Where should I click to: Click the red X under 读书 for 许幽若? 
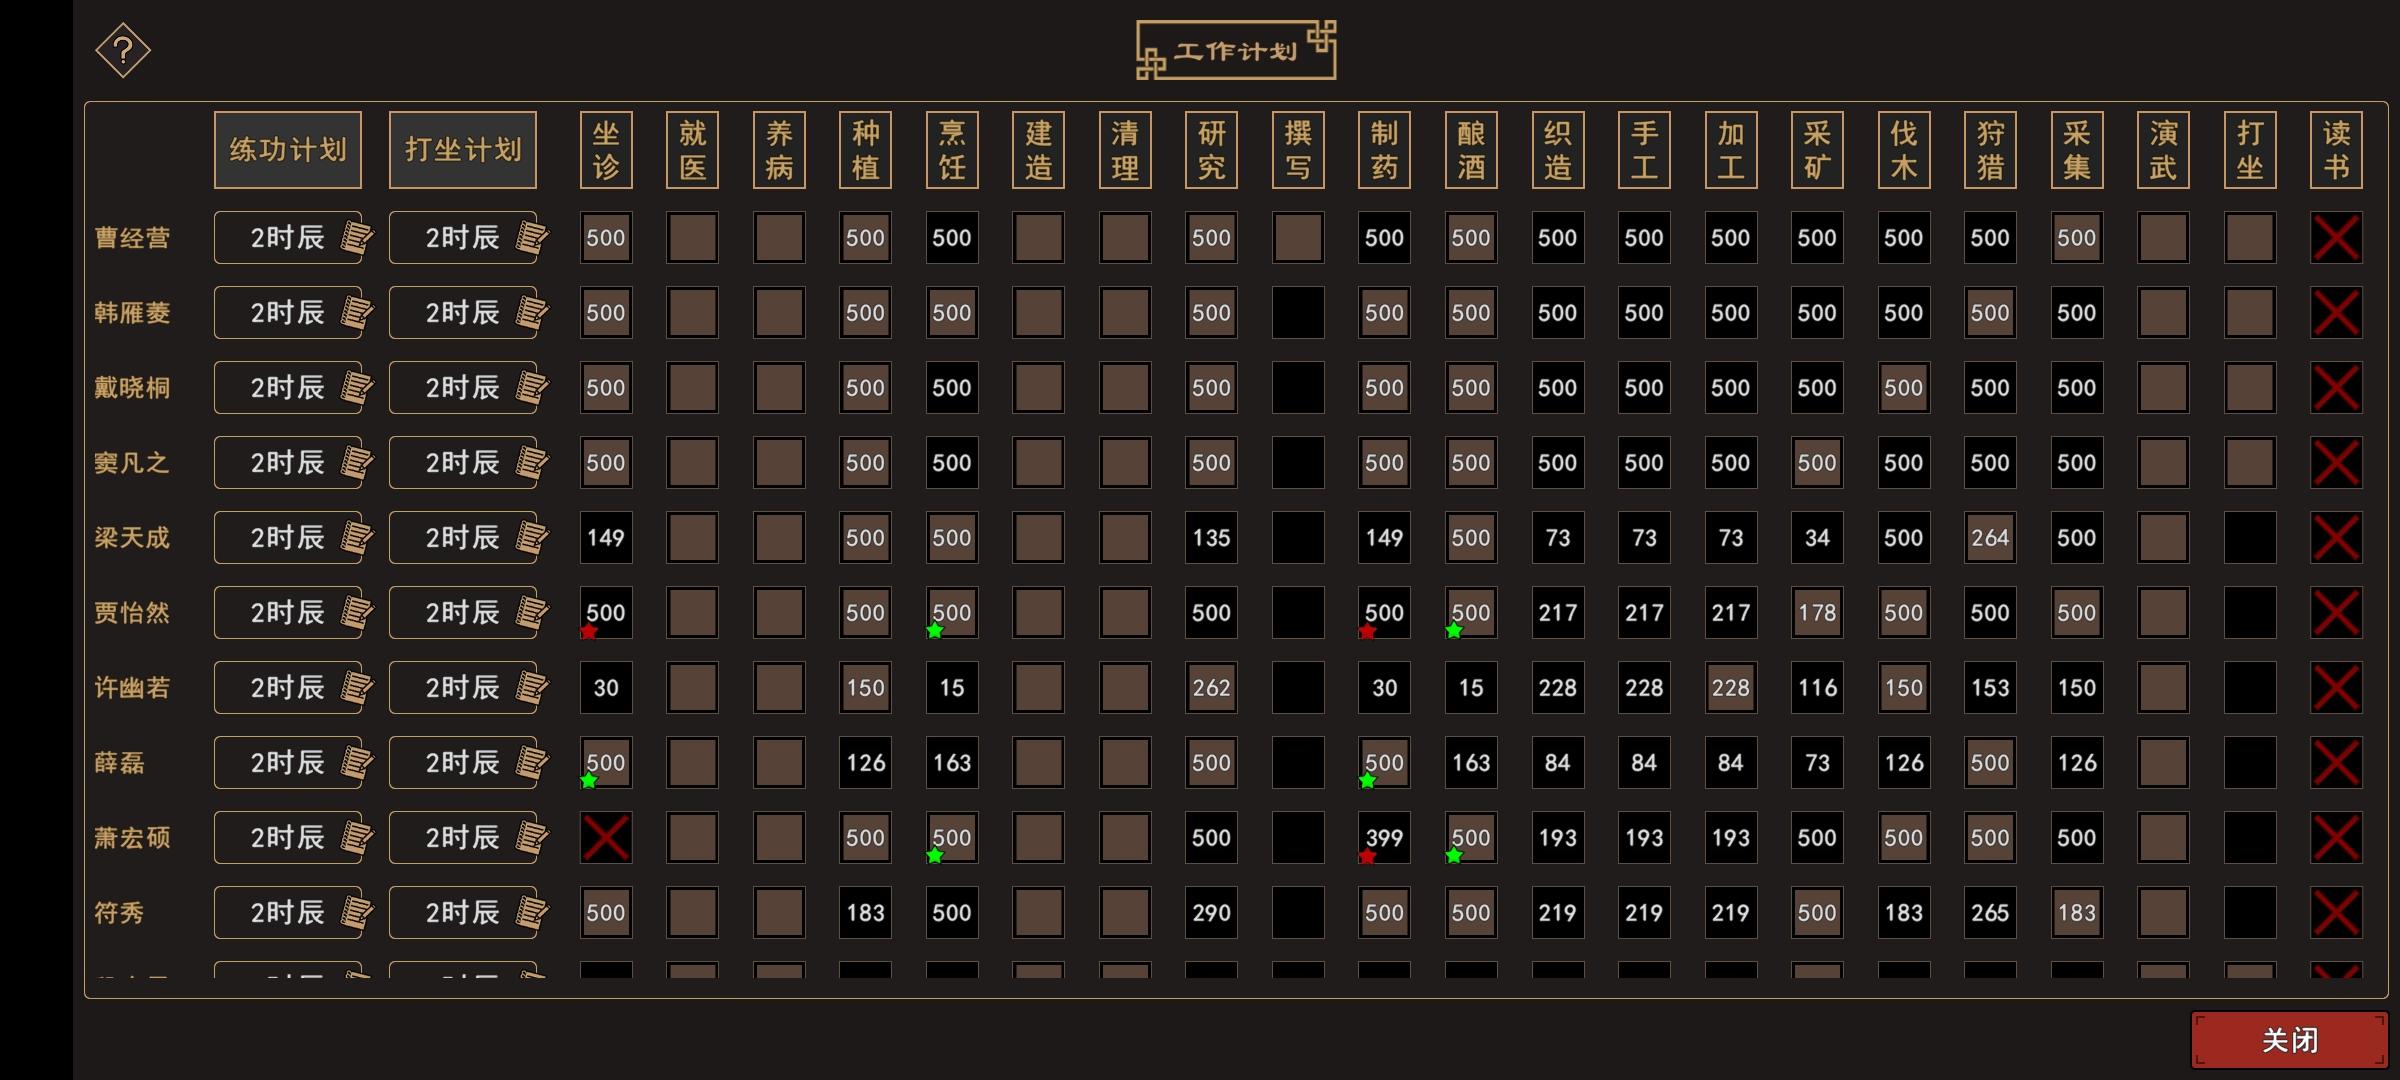(2336, 688)
